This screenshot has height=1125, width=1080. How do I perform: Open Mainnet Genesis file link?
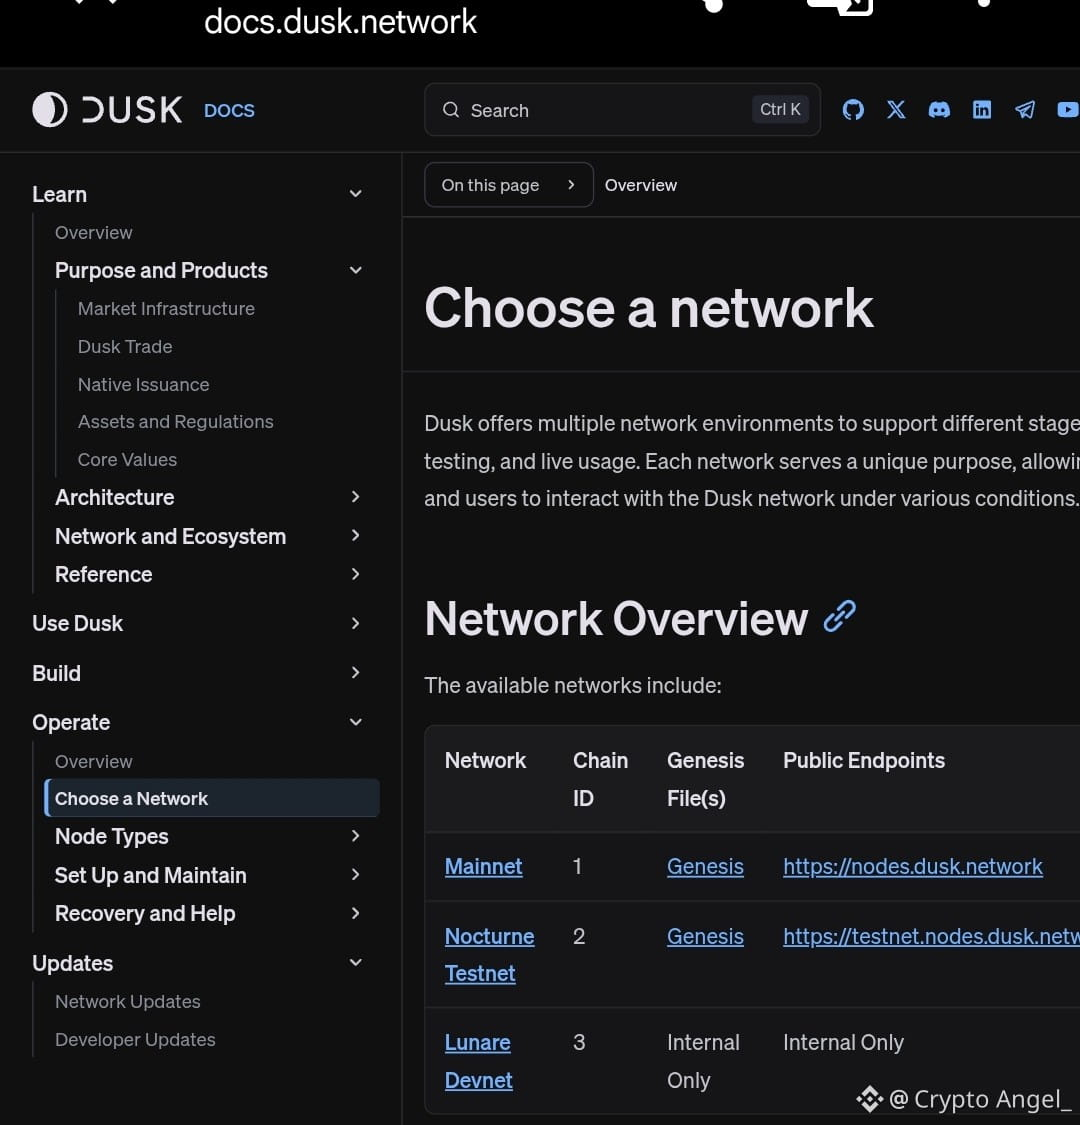click(x=705, y=867)
